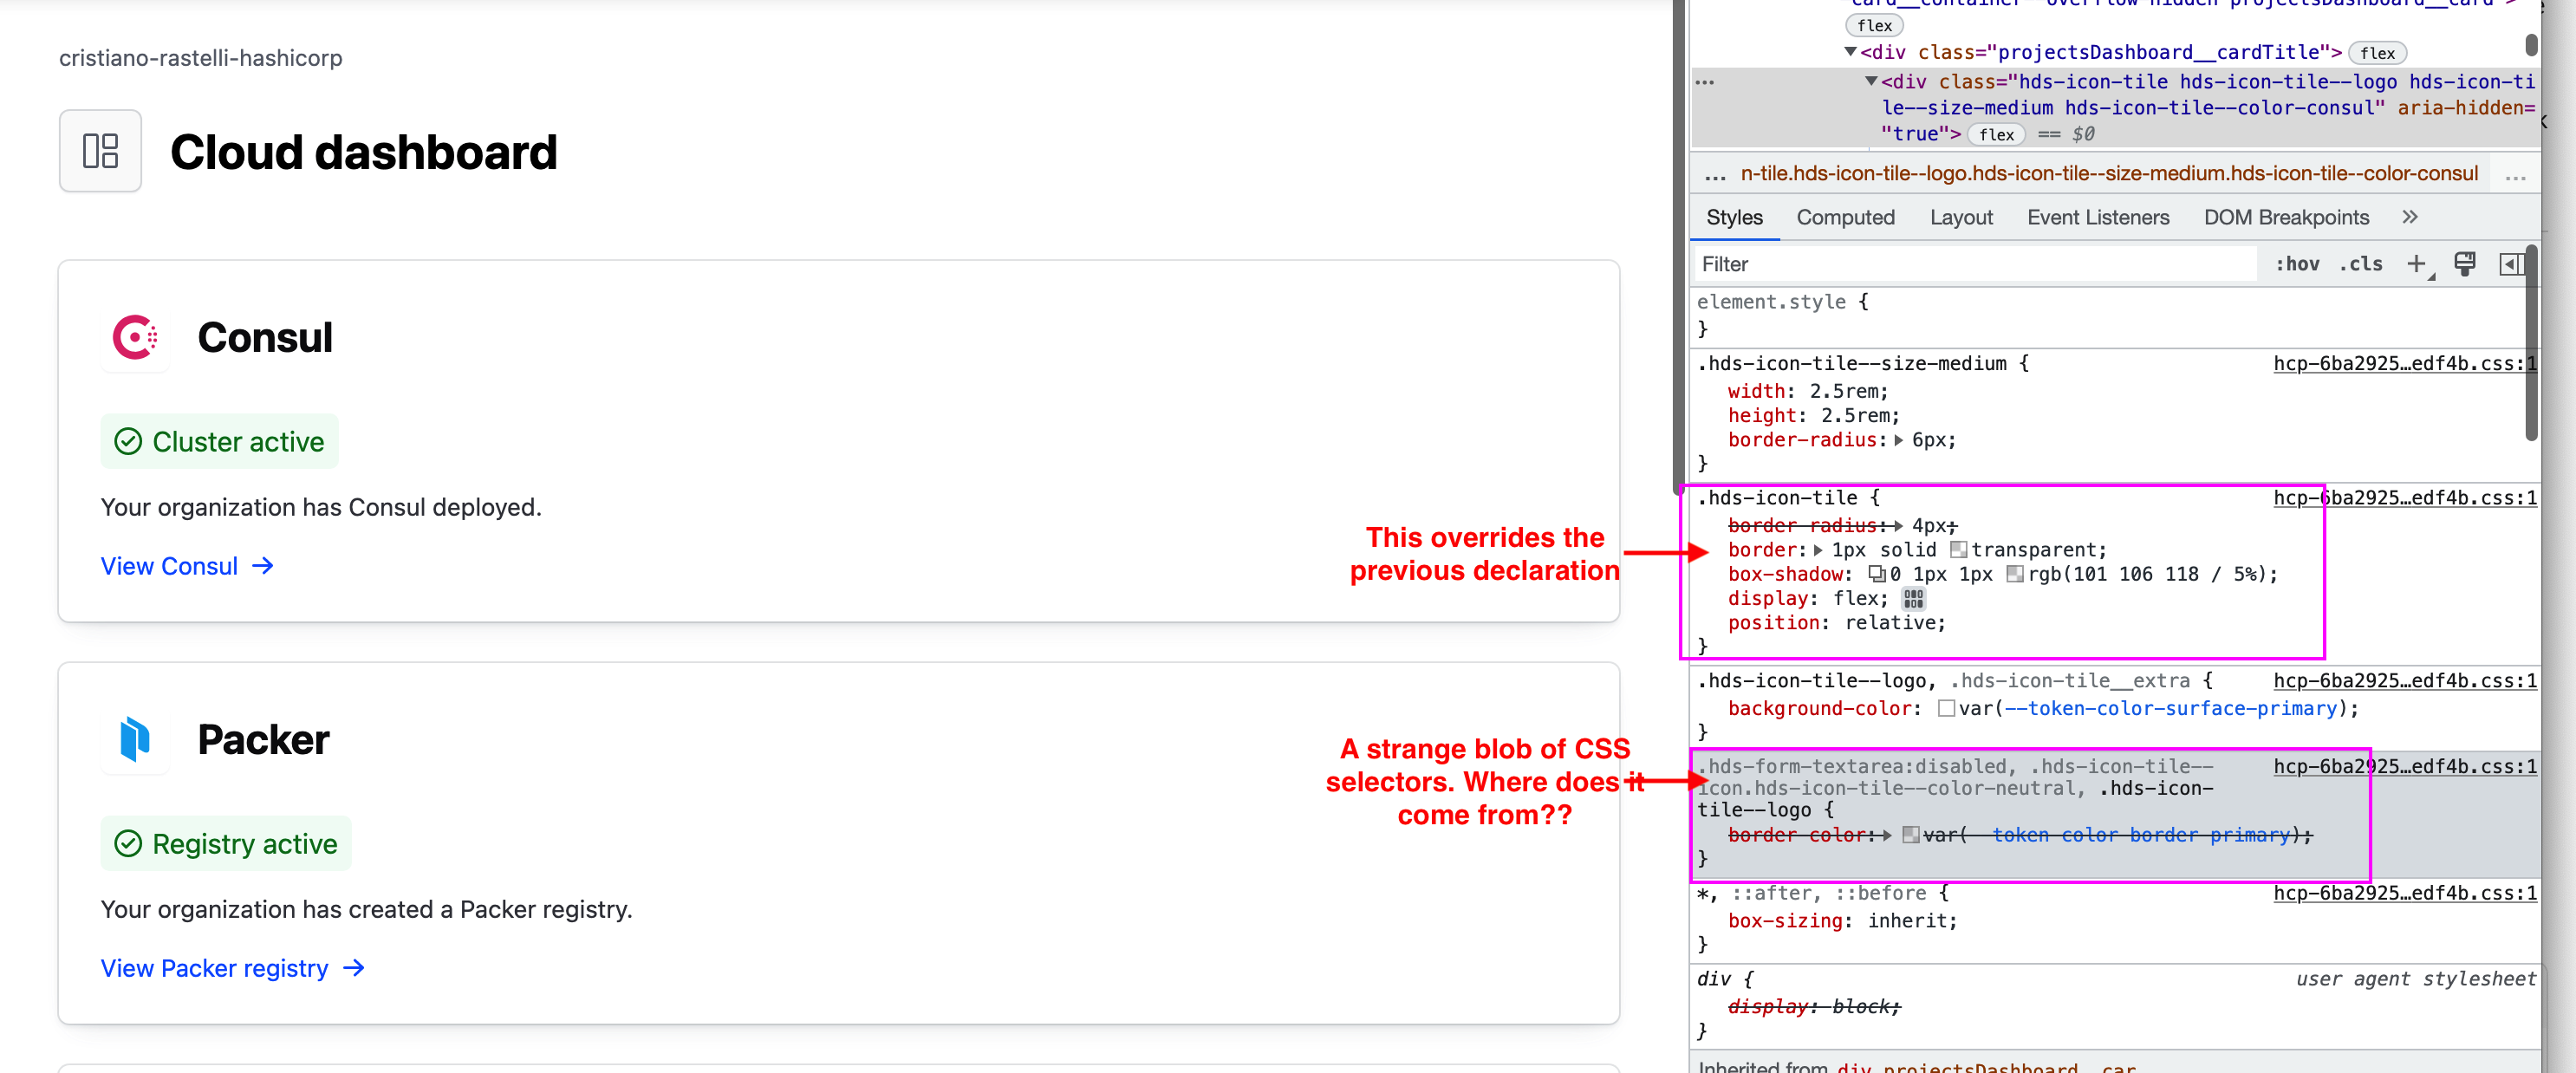2576x1073 pixels.
Task: Click the new style rule plus icon
Action: 2418,263
